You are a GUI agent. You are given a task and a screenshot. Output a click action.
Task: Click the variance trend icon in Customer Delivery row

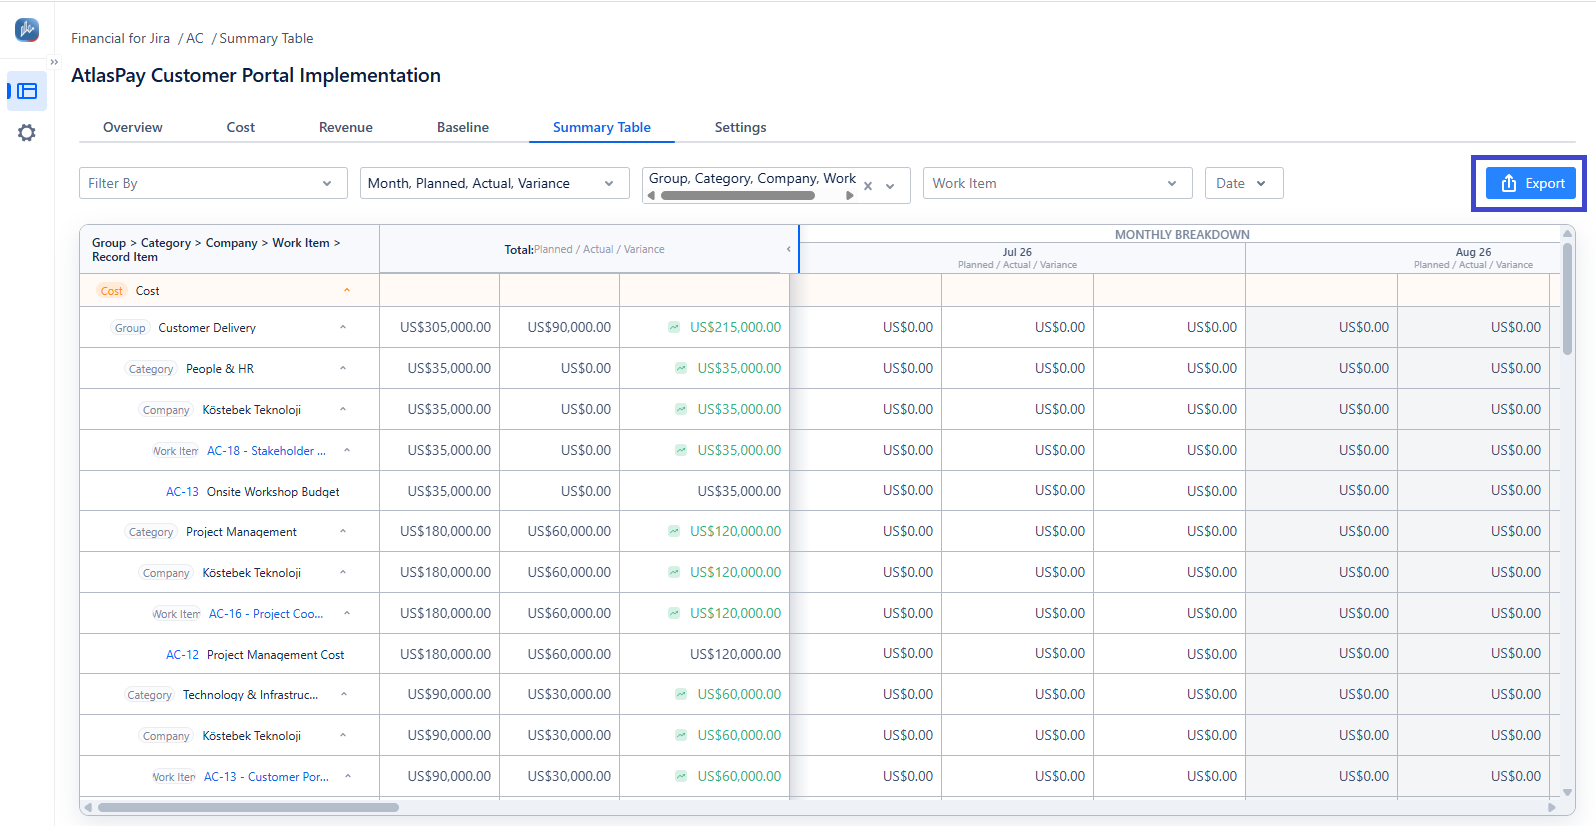674,327
